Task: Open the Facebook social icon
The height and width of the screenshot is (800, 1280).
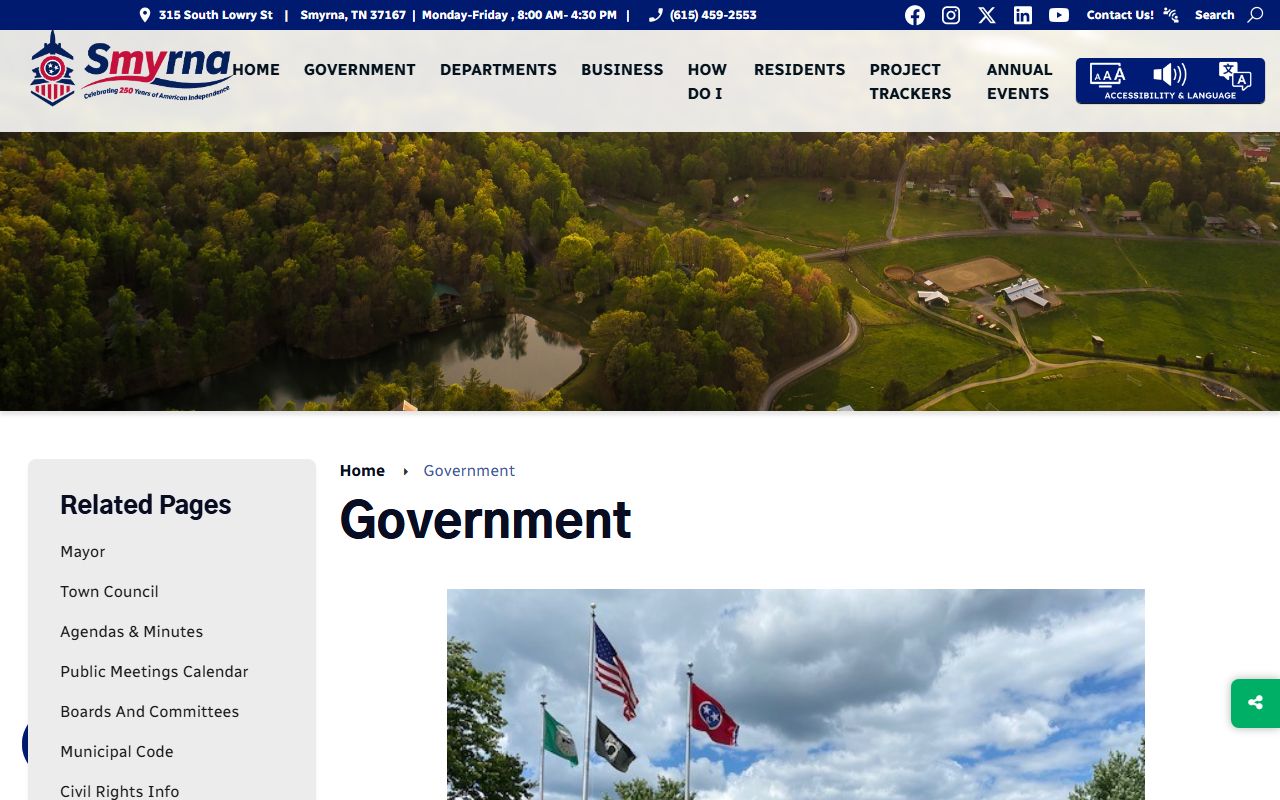Action: (x=914, y=15)
